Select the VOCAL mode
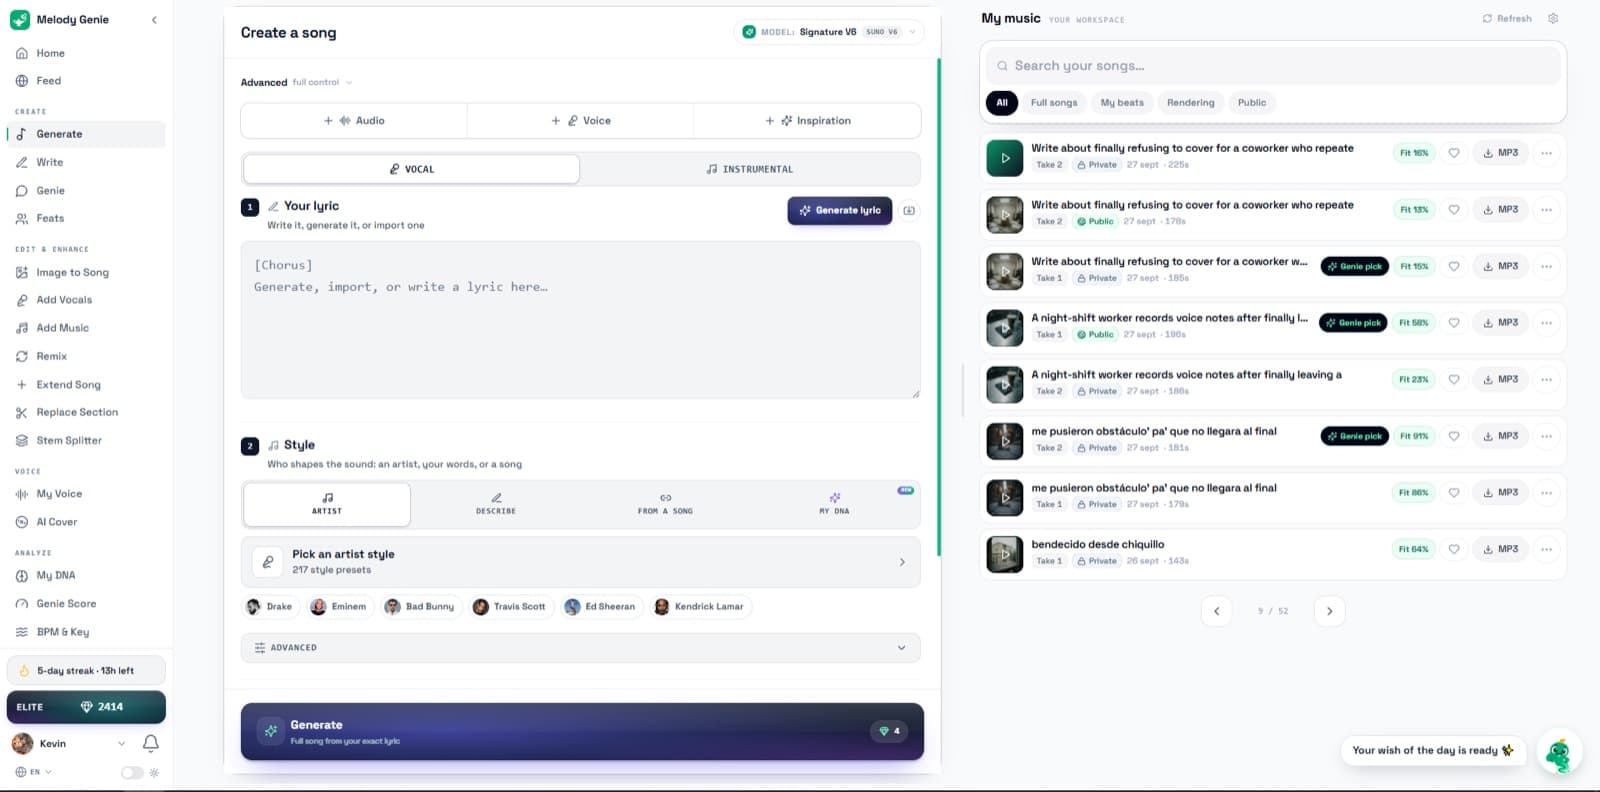1600x792 pixels. point(411,169)
